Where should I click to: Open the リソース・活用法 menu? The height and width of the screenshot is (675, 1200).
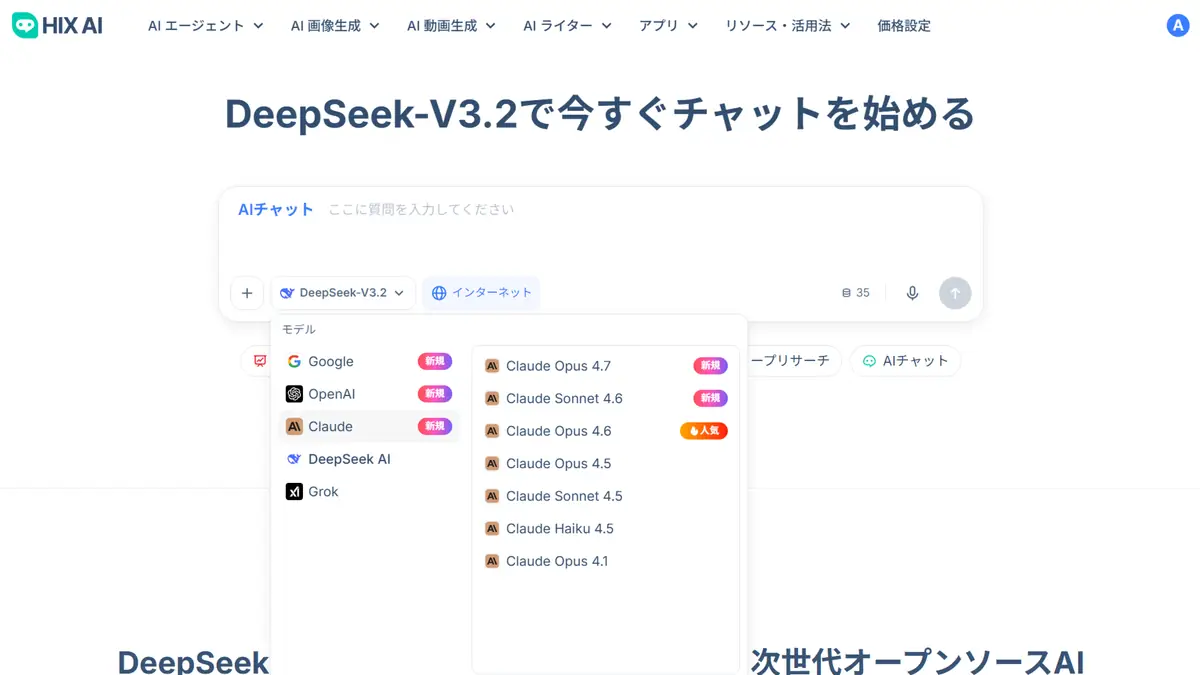(x=788, y=26)
